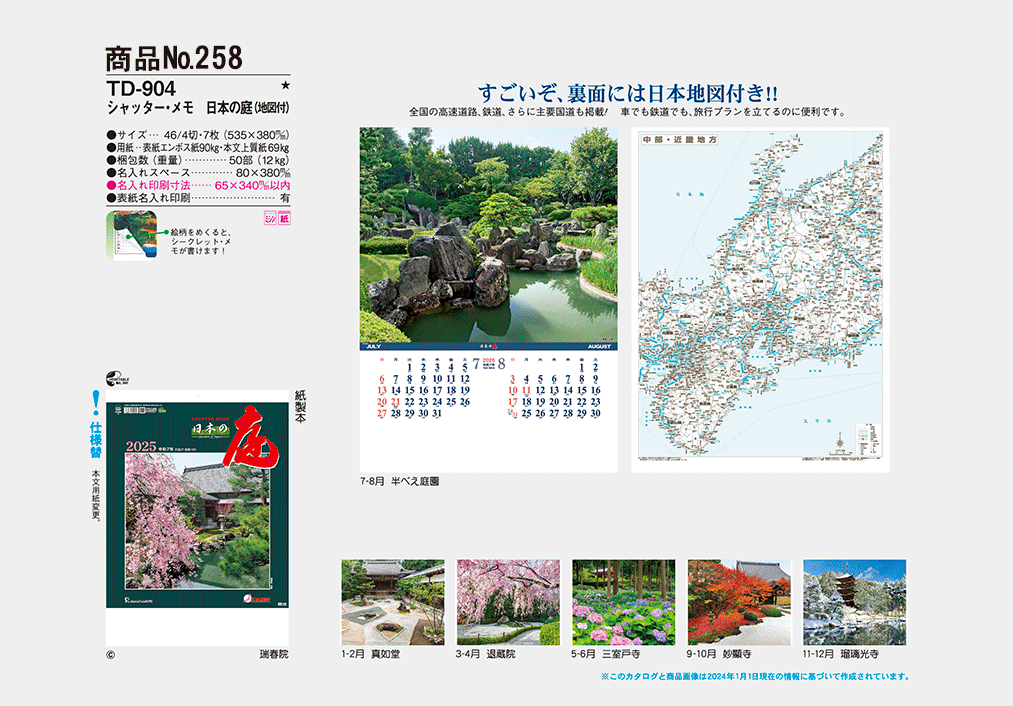Open the 9-10月 妙顯寺 autumn thumbnail
Viewport: 1013px width, 706px height.
[x=739, y=602]
